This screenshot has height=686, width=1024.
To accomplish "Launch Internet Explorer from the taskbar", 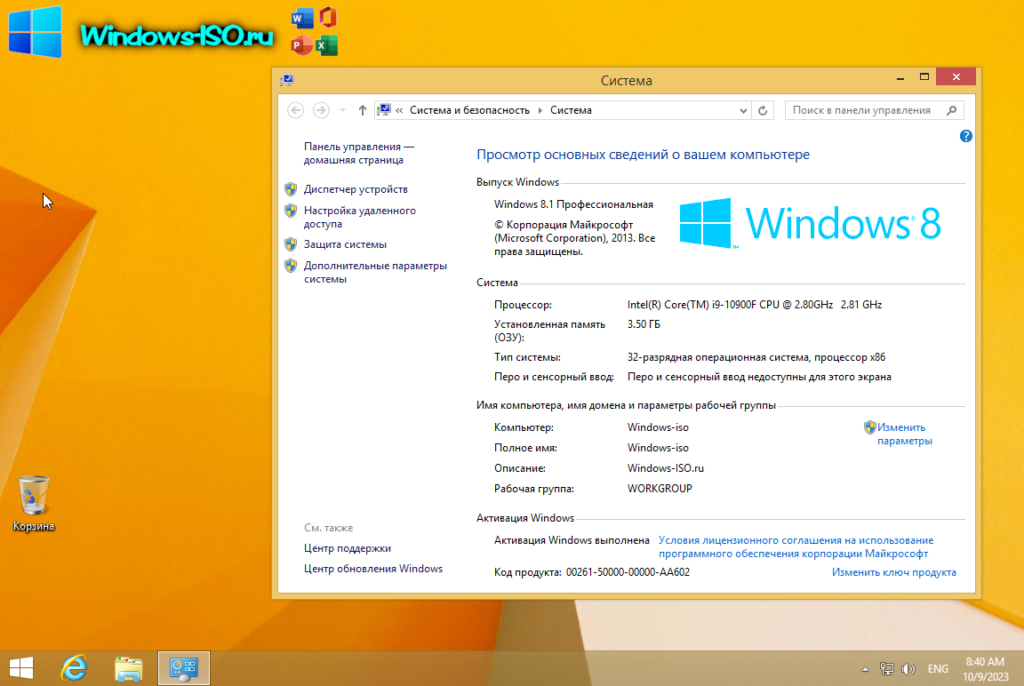I will coord(74,668).
